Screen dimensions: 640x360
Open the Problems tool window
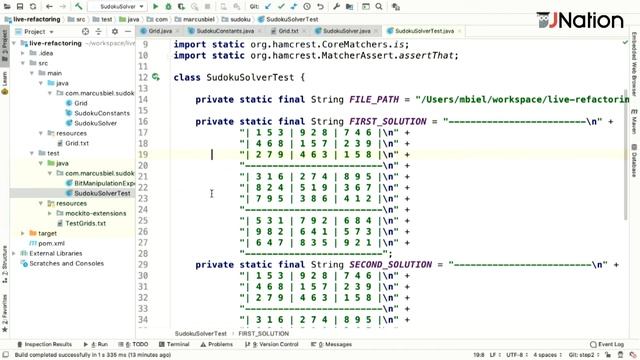(216, 344)
